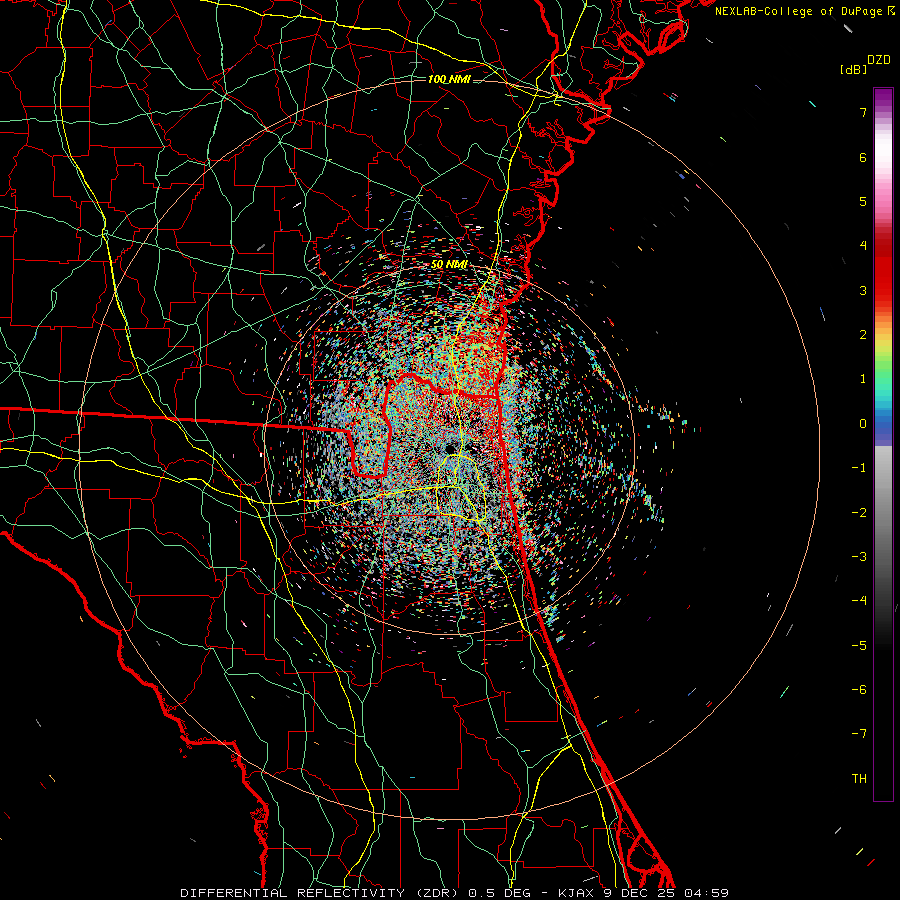
Task: Click the -5 value on the color scale
Action: tap(859, 646)
